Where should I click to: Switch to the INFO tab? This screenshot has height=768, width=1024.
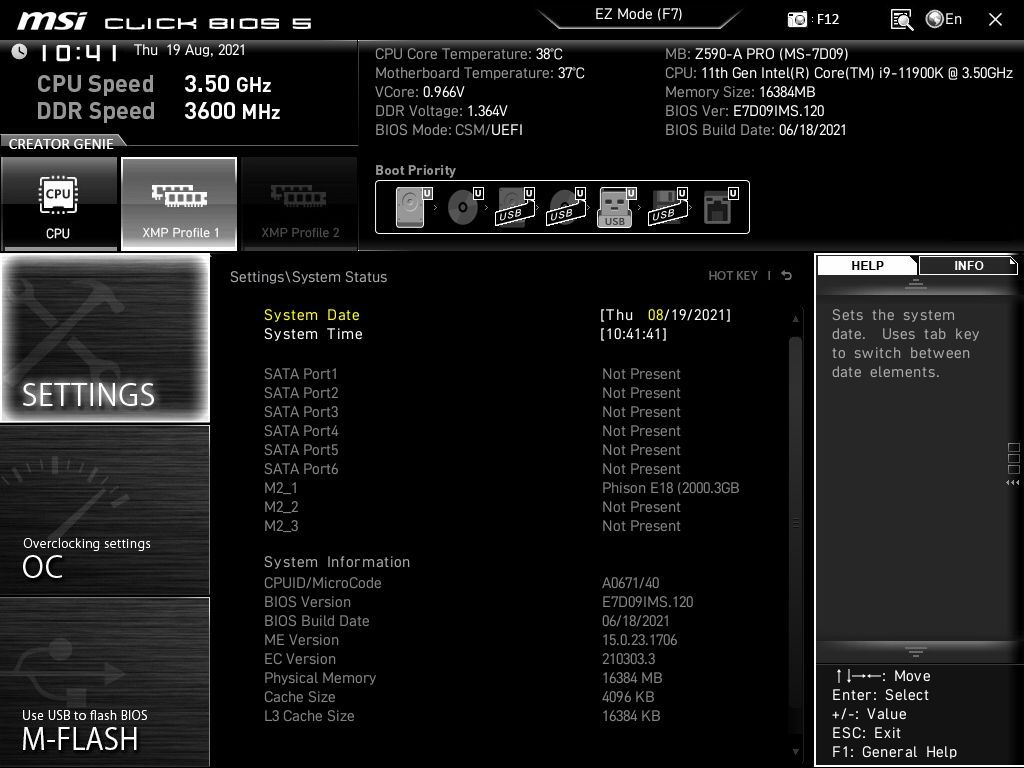pyautogui.click(x=968, y=265)
